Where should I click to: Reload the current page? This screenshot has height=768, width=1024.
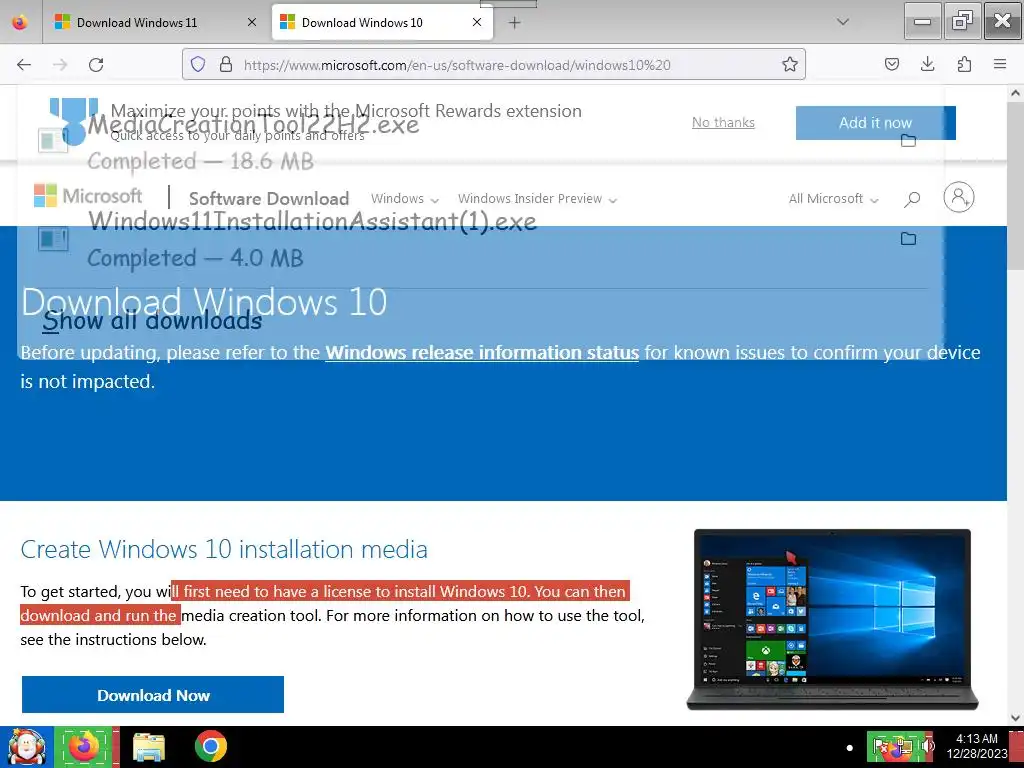pos(96,65)
